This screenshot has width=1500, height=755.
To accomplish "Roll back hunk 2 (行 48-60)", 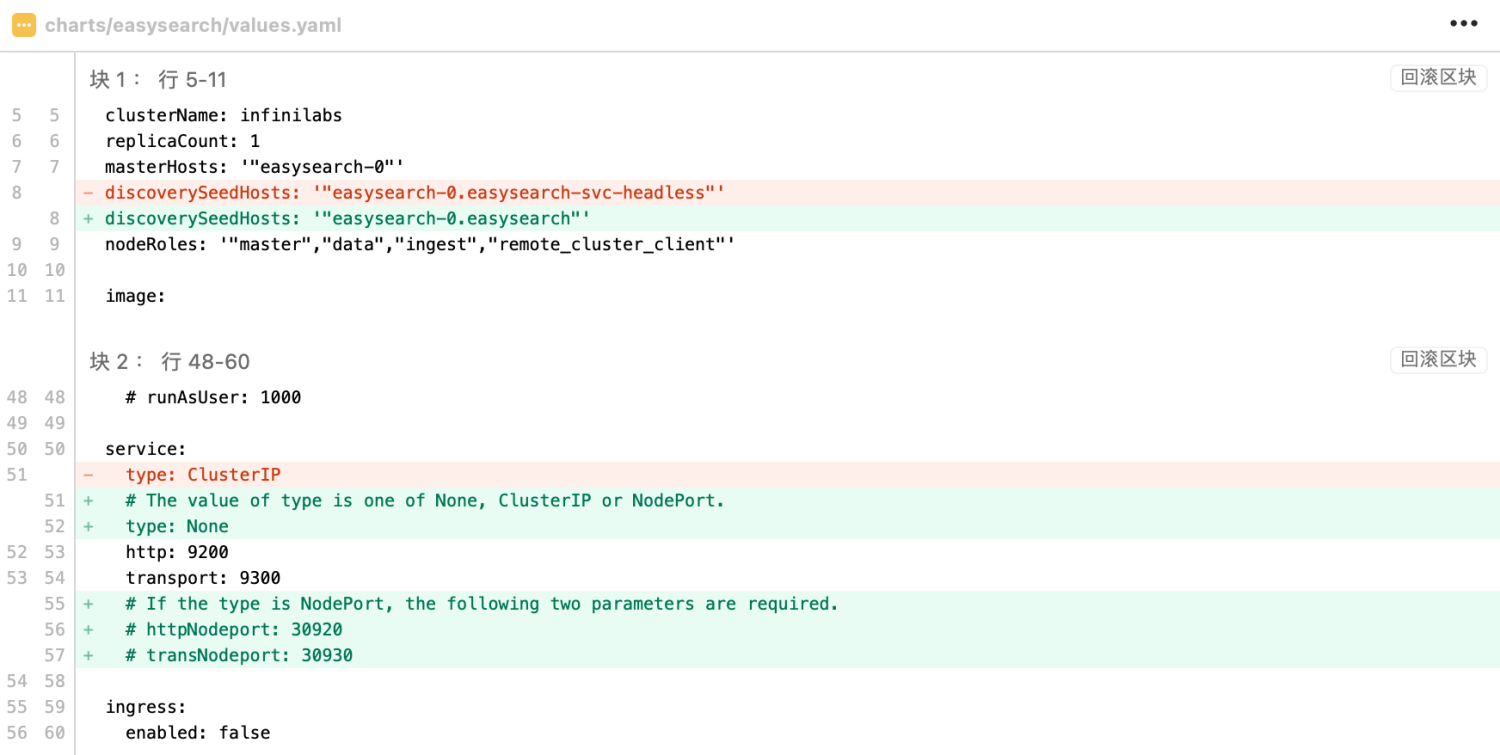I will point(1438,360).
